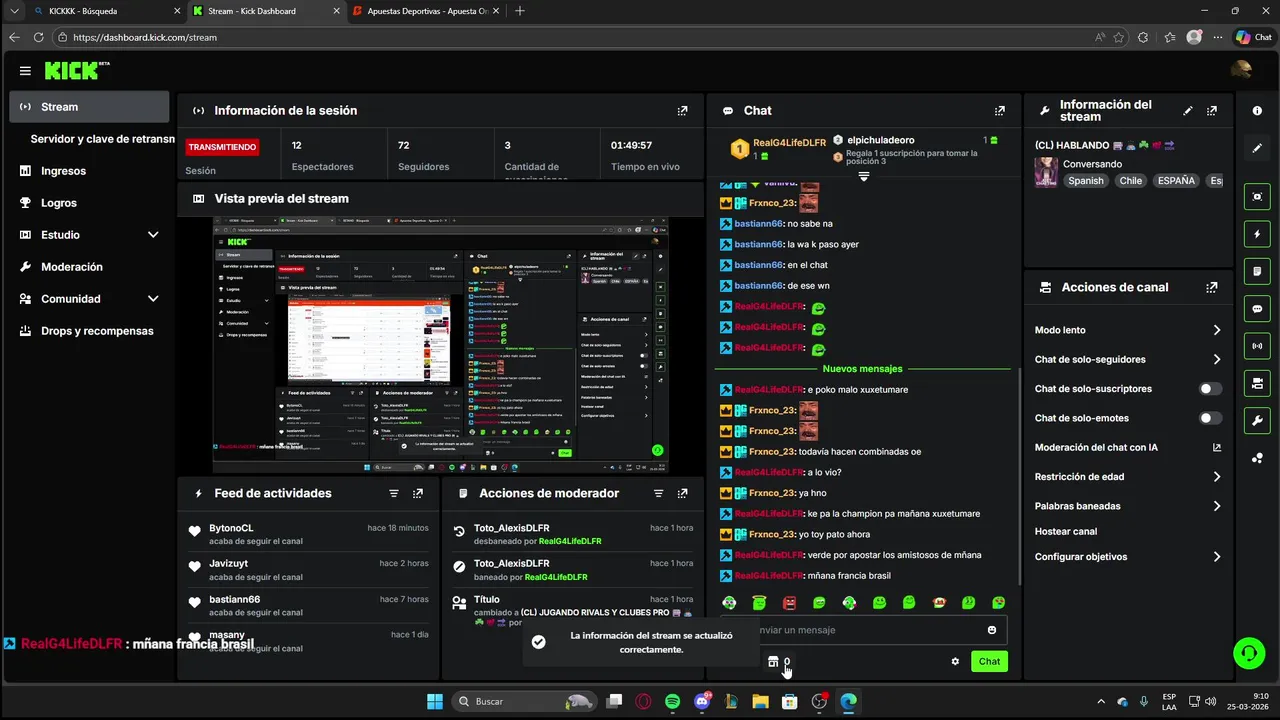
Task: Open the emoji picker in message box
Action: tap(992, 630)
